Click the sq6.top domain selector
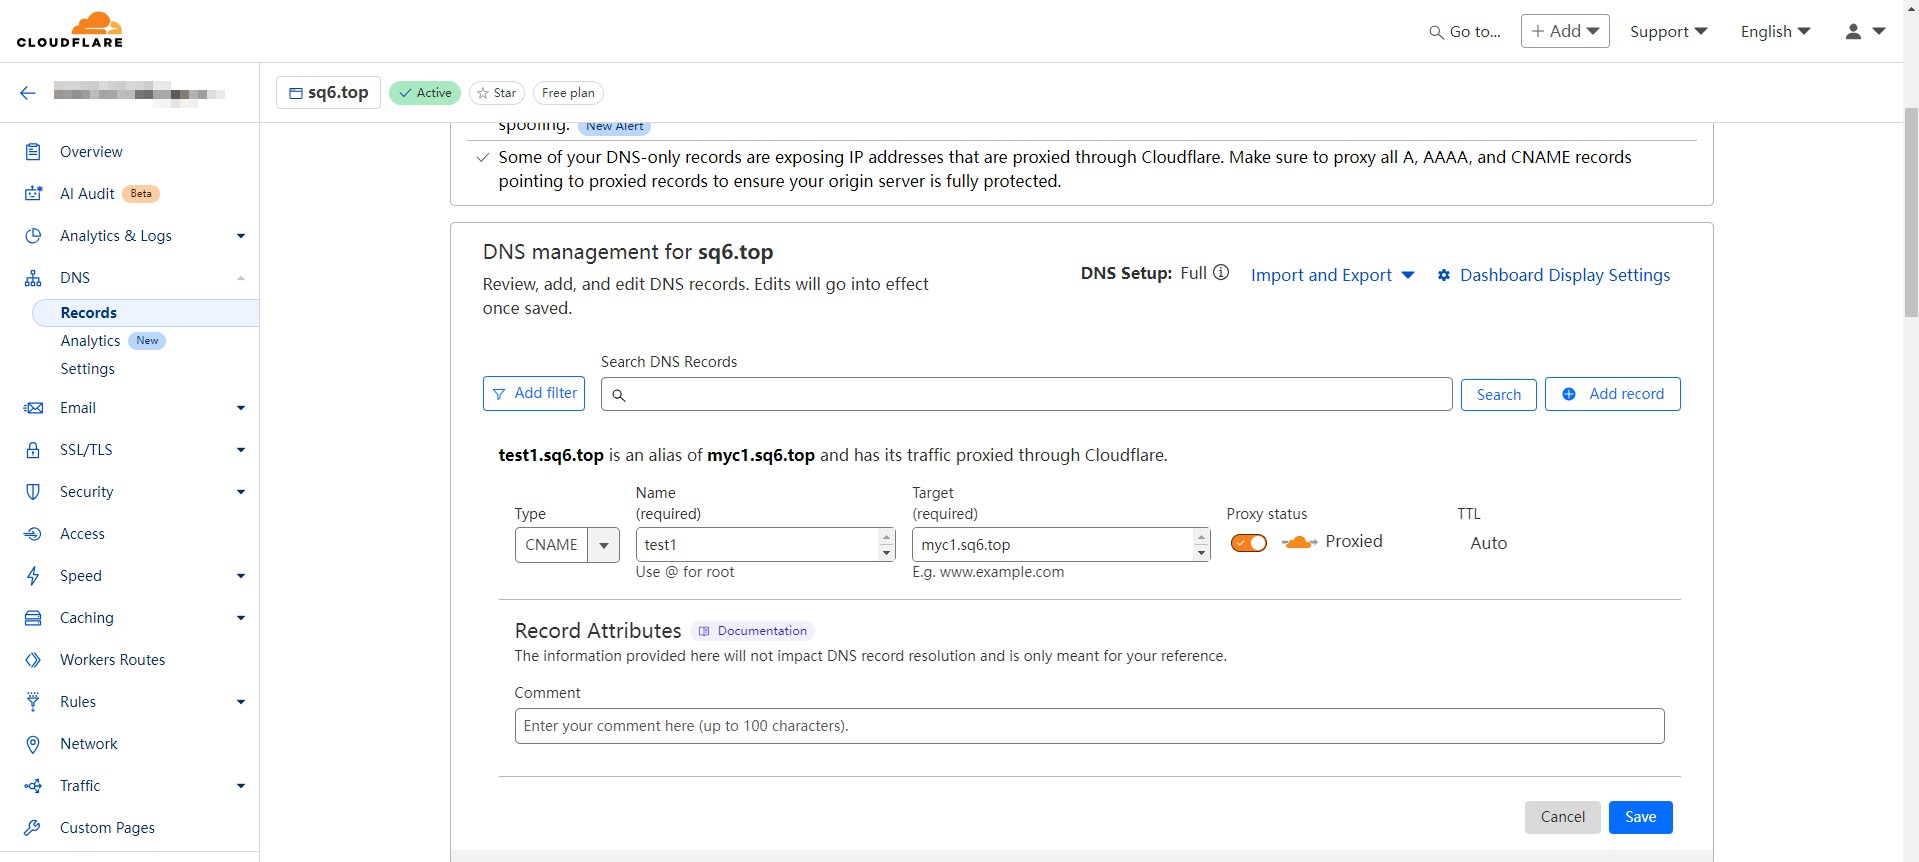Viewport: 1919px width, 862px height. (328, 93)
